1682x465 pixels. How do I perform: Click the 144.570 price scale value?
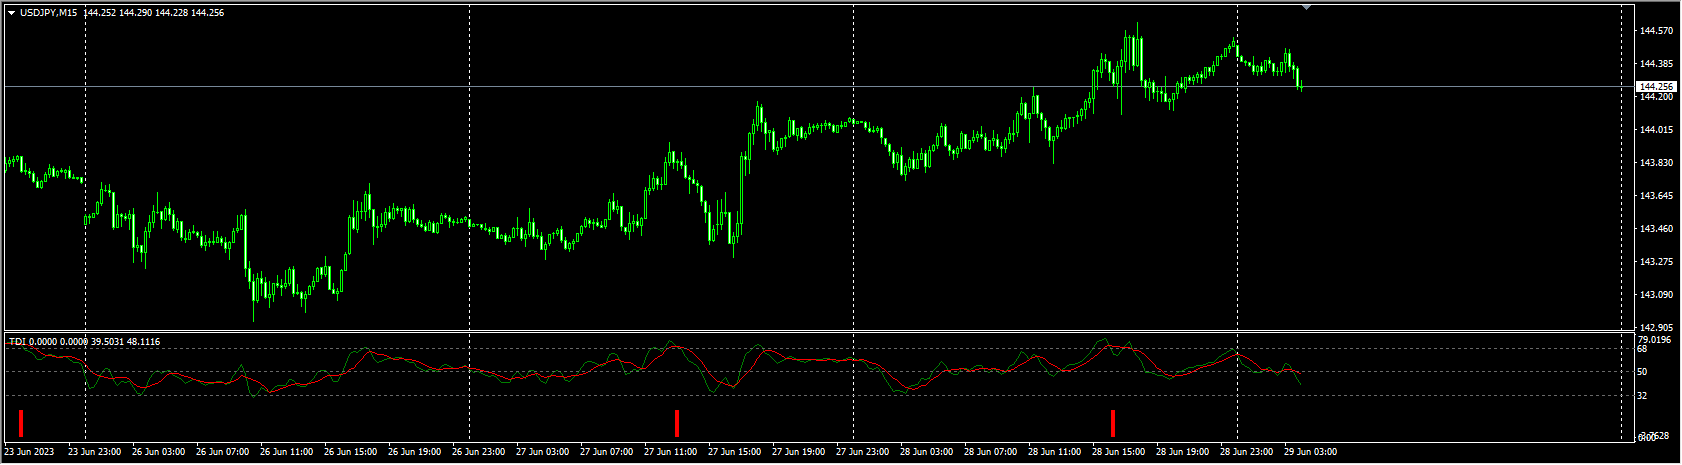1656,31
